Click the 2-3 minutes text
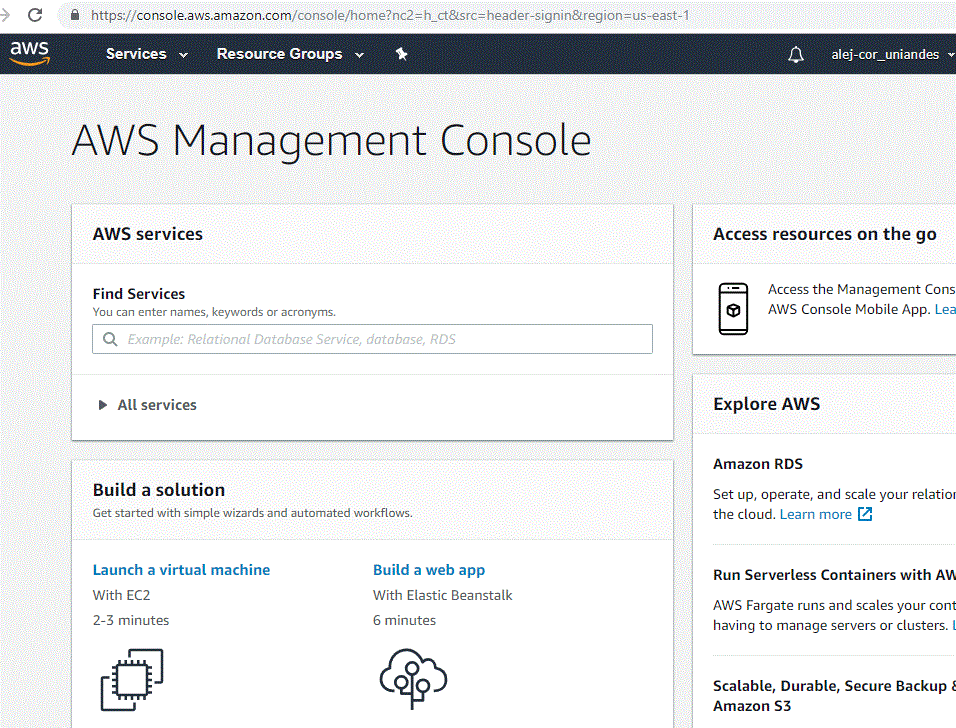The image size is (956, 728). coord(130,620)
